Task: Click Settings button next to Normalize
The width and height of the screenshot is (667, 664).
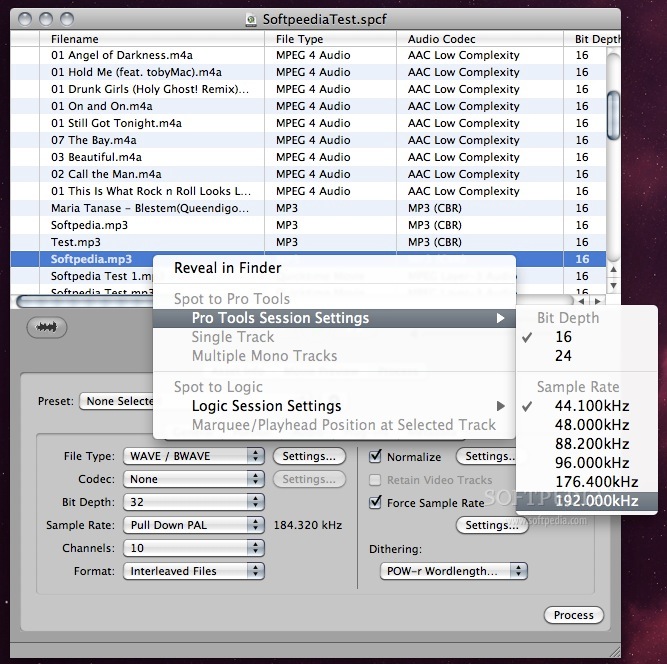Action: 486,456
